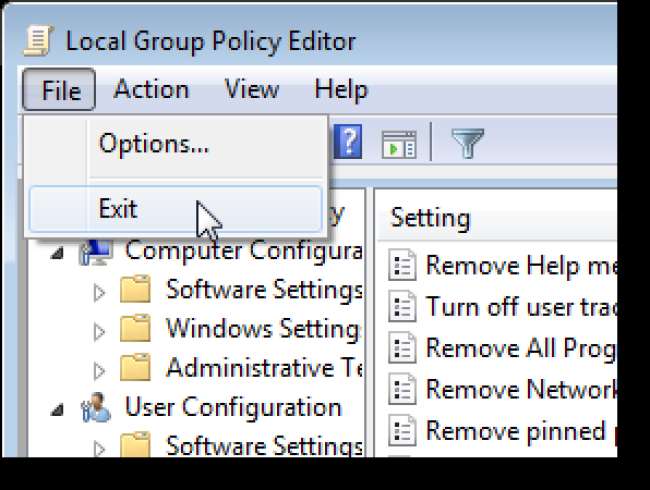Click the Administrative Templates folder icon
This screenshot has width=650, height=490.
136,368
